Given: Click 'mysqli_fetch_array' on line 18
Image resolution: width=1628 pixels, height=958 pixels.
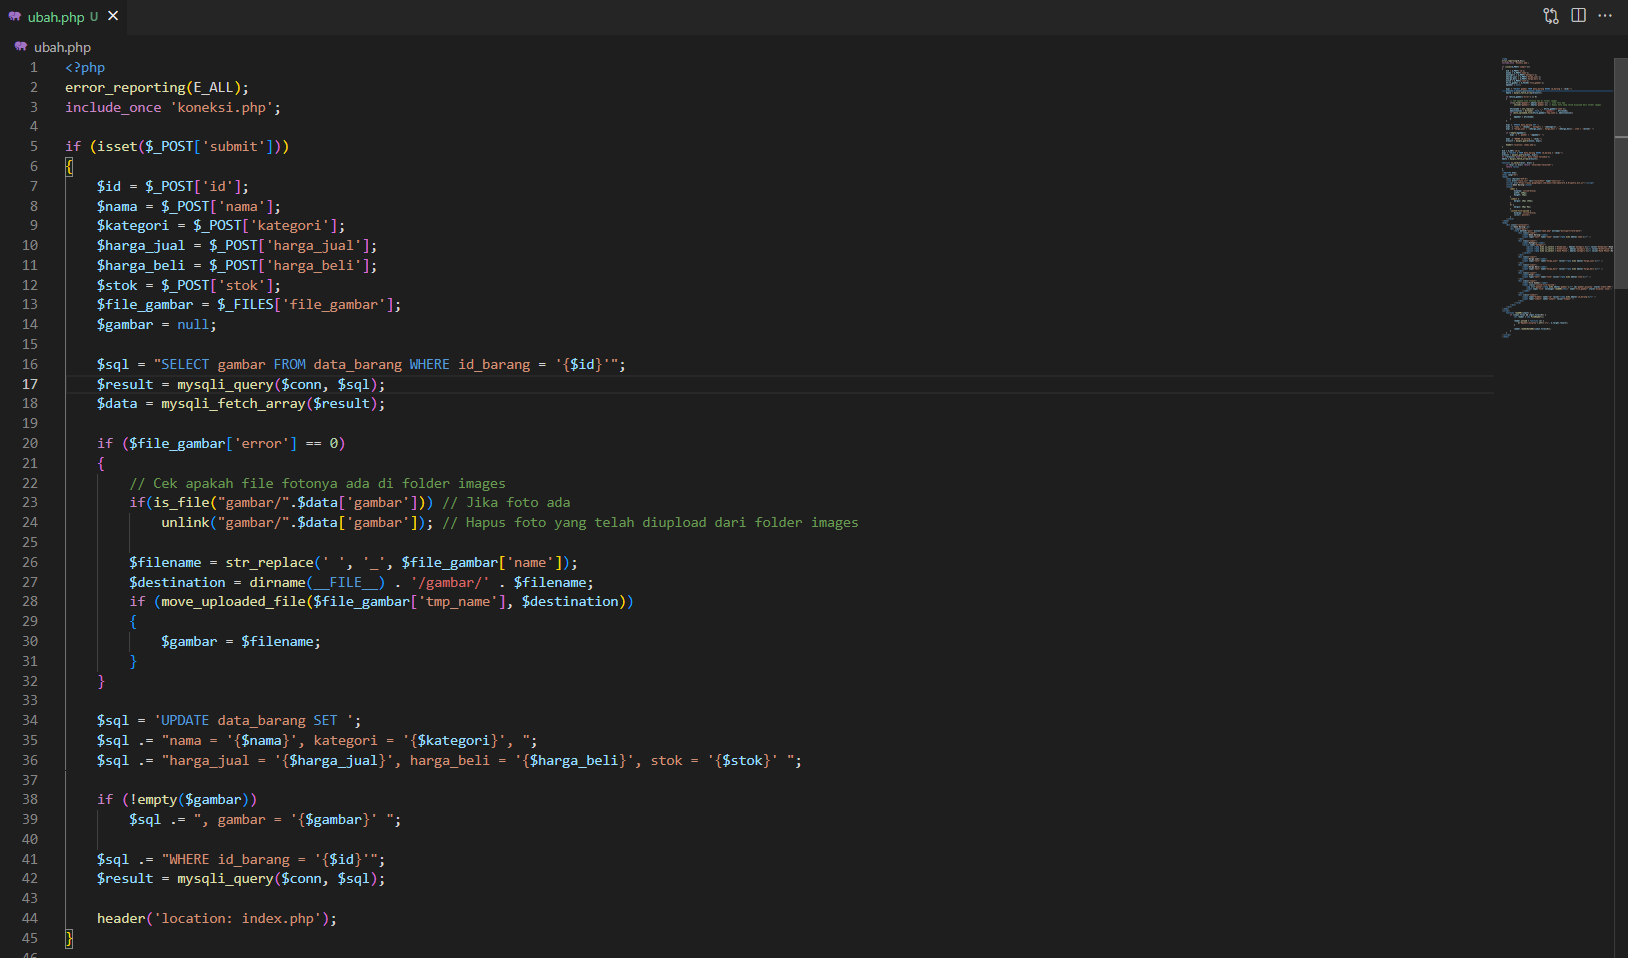Looking at the screenshot, I should (x=233, y=404).
